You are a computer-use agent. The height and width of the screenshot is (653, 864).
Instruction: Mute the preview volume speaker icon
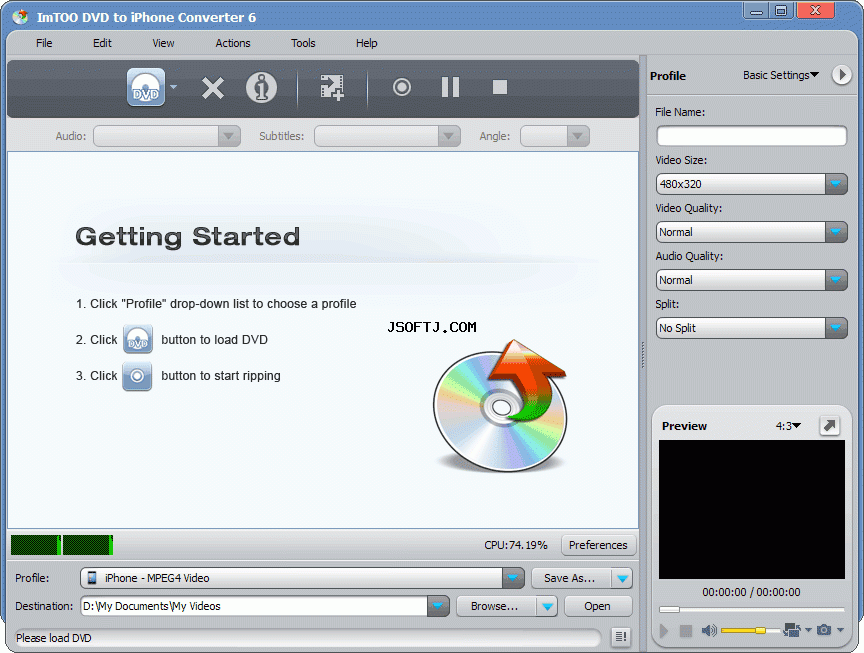coord(709,630)
